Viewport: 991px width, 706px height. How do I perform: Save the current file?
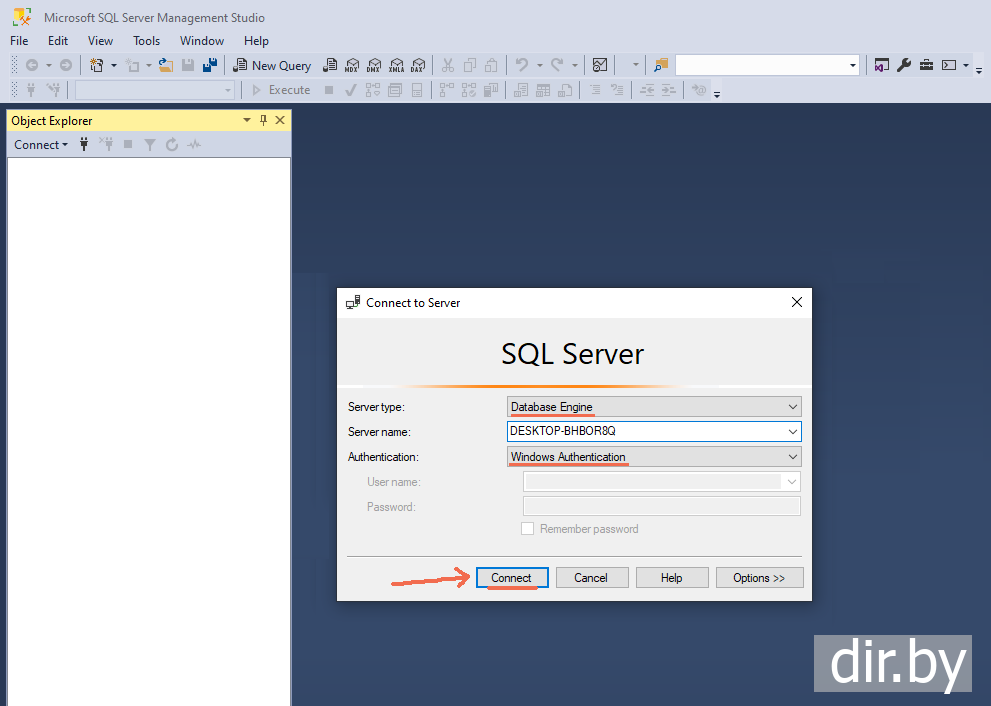(188, 64)
